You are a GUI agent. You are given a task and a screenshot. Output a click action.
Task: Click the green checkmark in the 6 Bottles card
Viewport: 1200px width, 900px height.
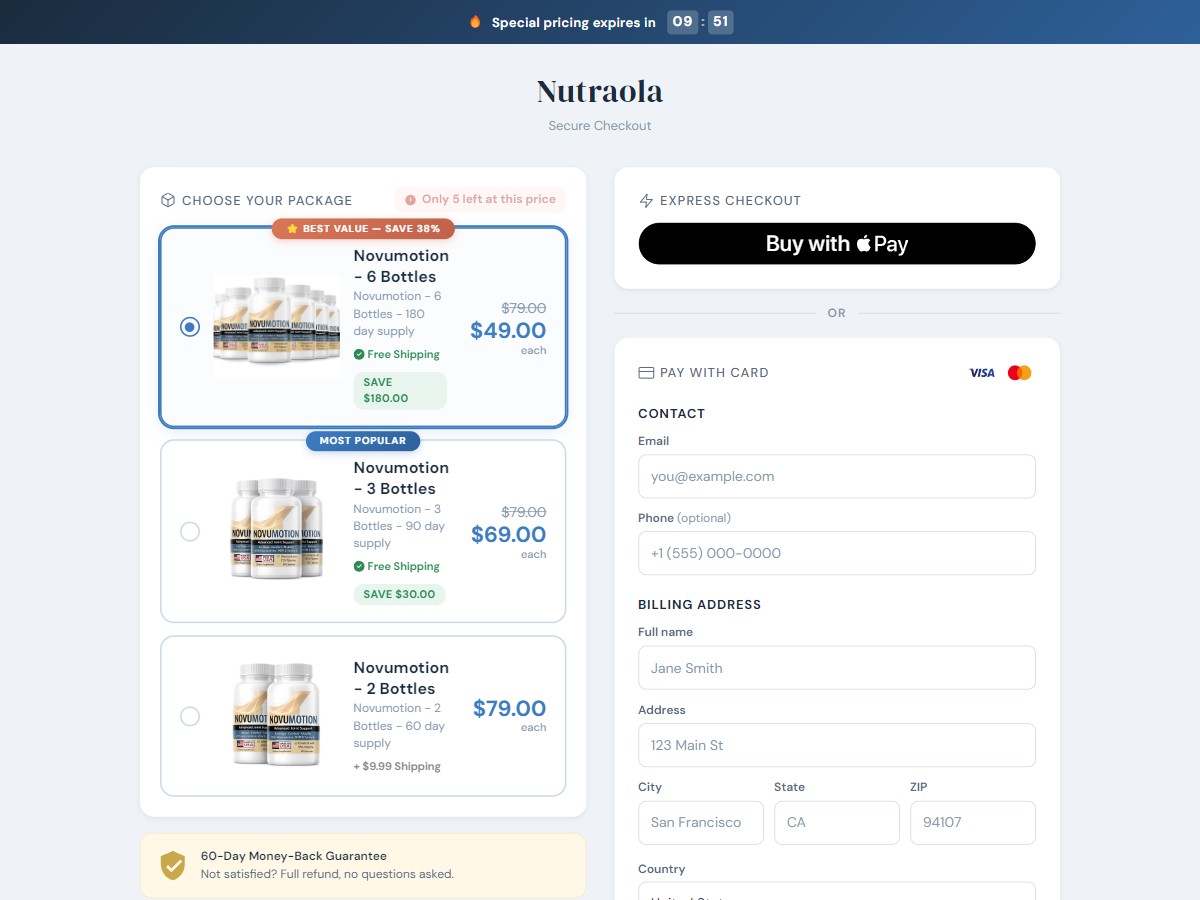point(359,354)
